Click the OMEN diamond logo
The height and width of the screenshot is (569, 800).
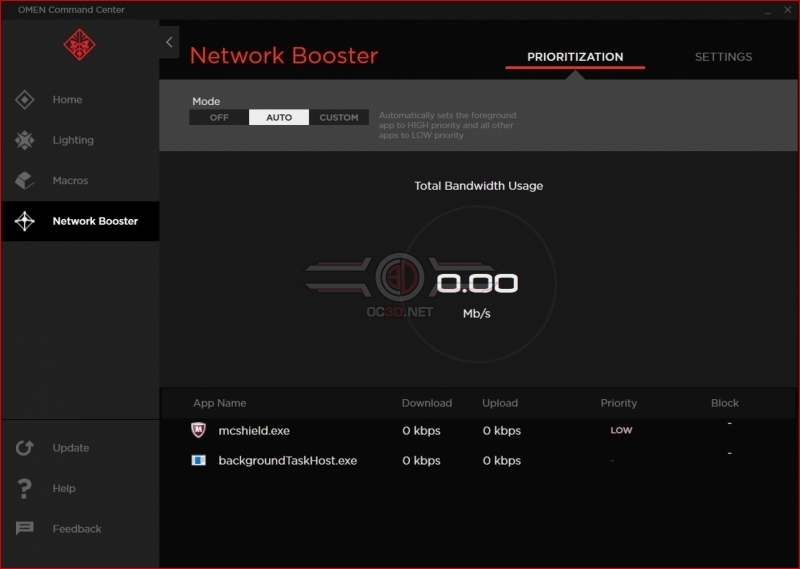[x=79, y=45]
